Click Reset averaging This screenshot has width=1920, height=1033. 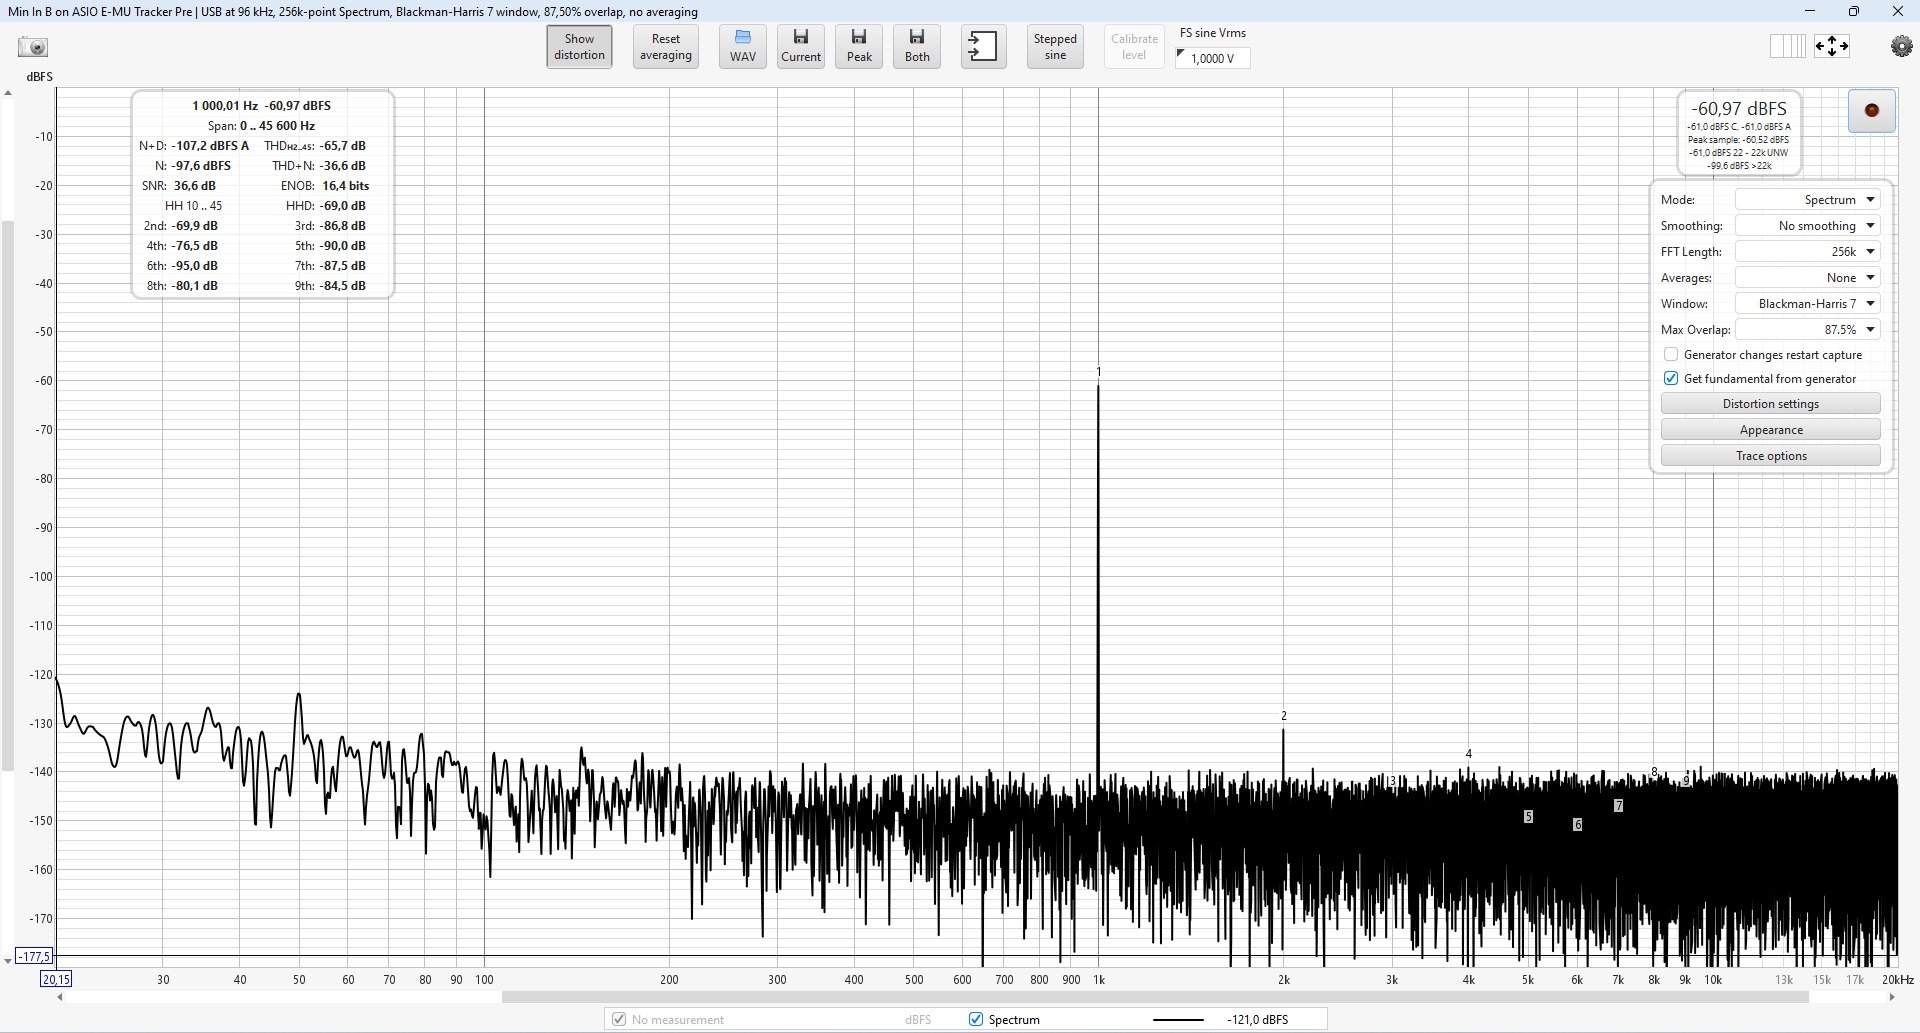click(x=665, y=47)
